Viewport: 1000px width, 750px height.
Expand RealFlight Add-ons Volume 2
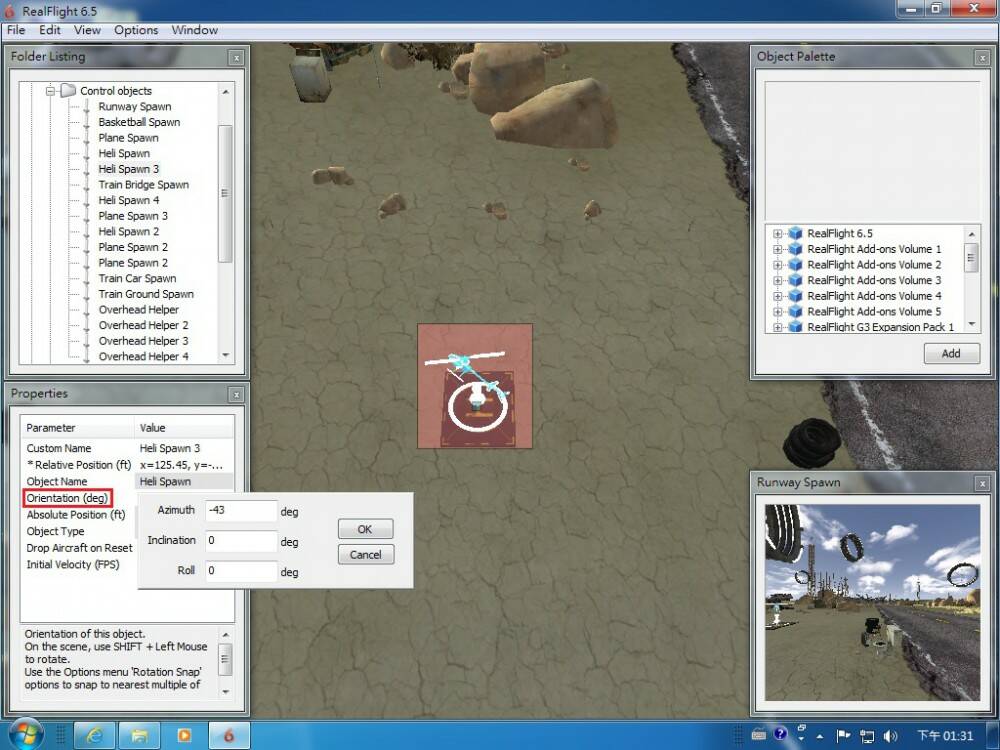[x=777, y=265]
